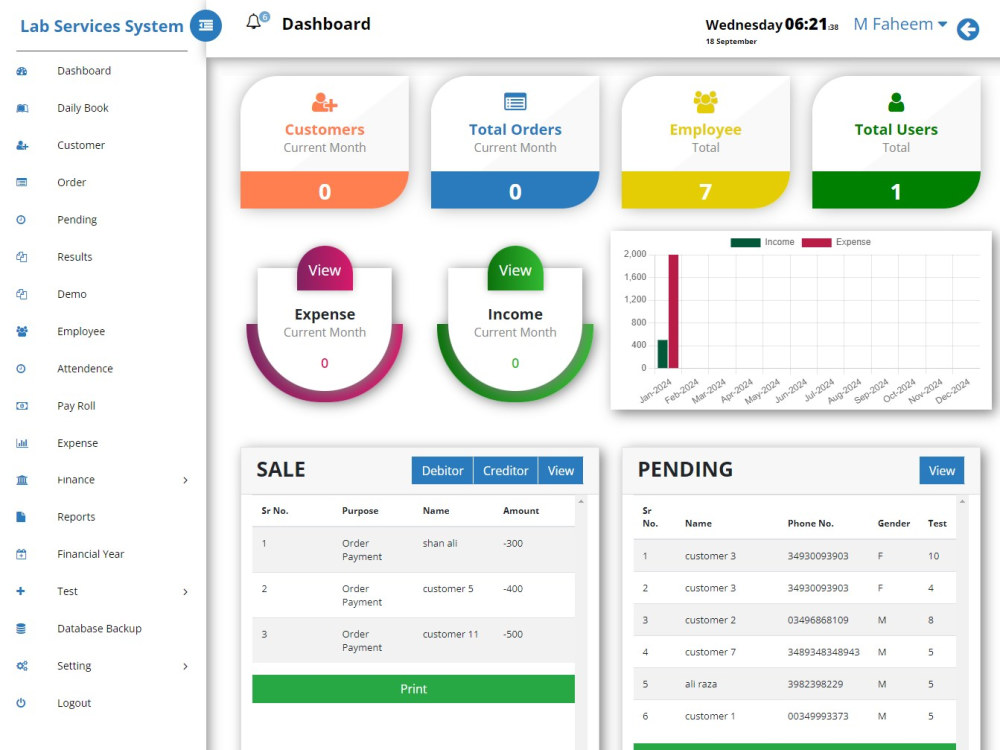
Task: Click View button on Income widget
Action: click(x=515, y=269)
